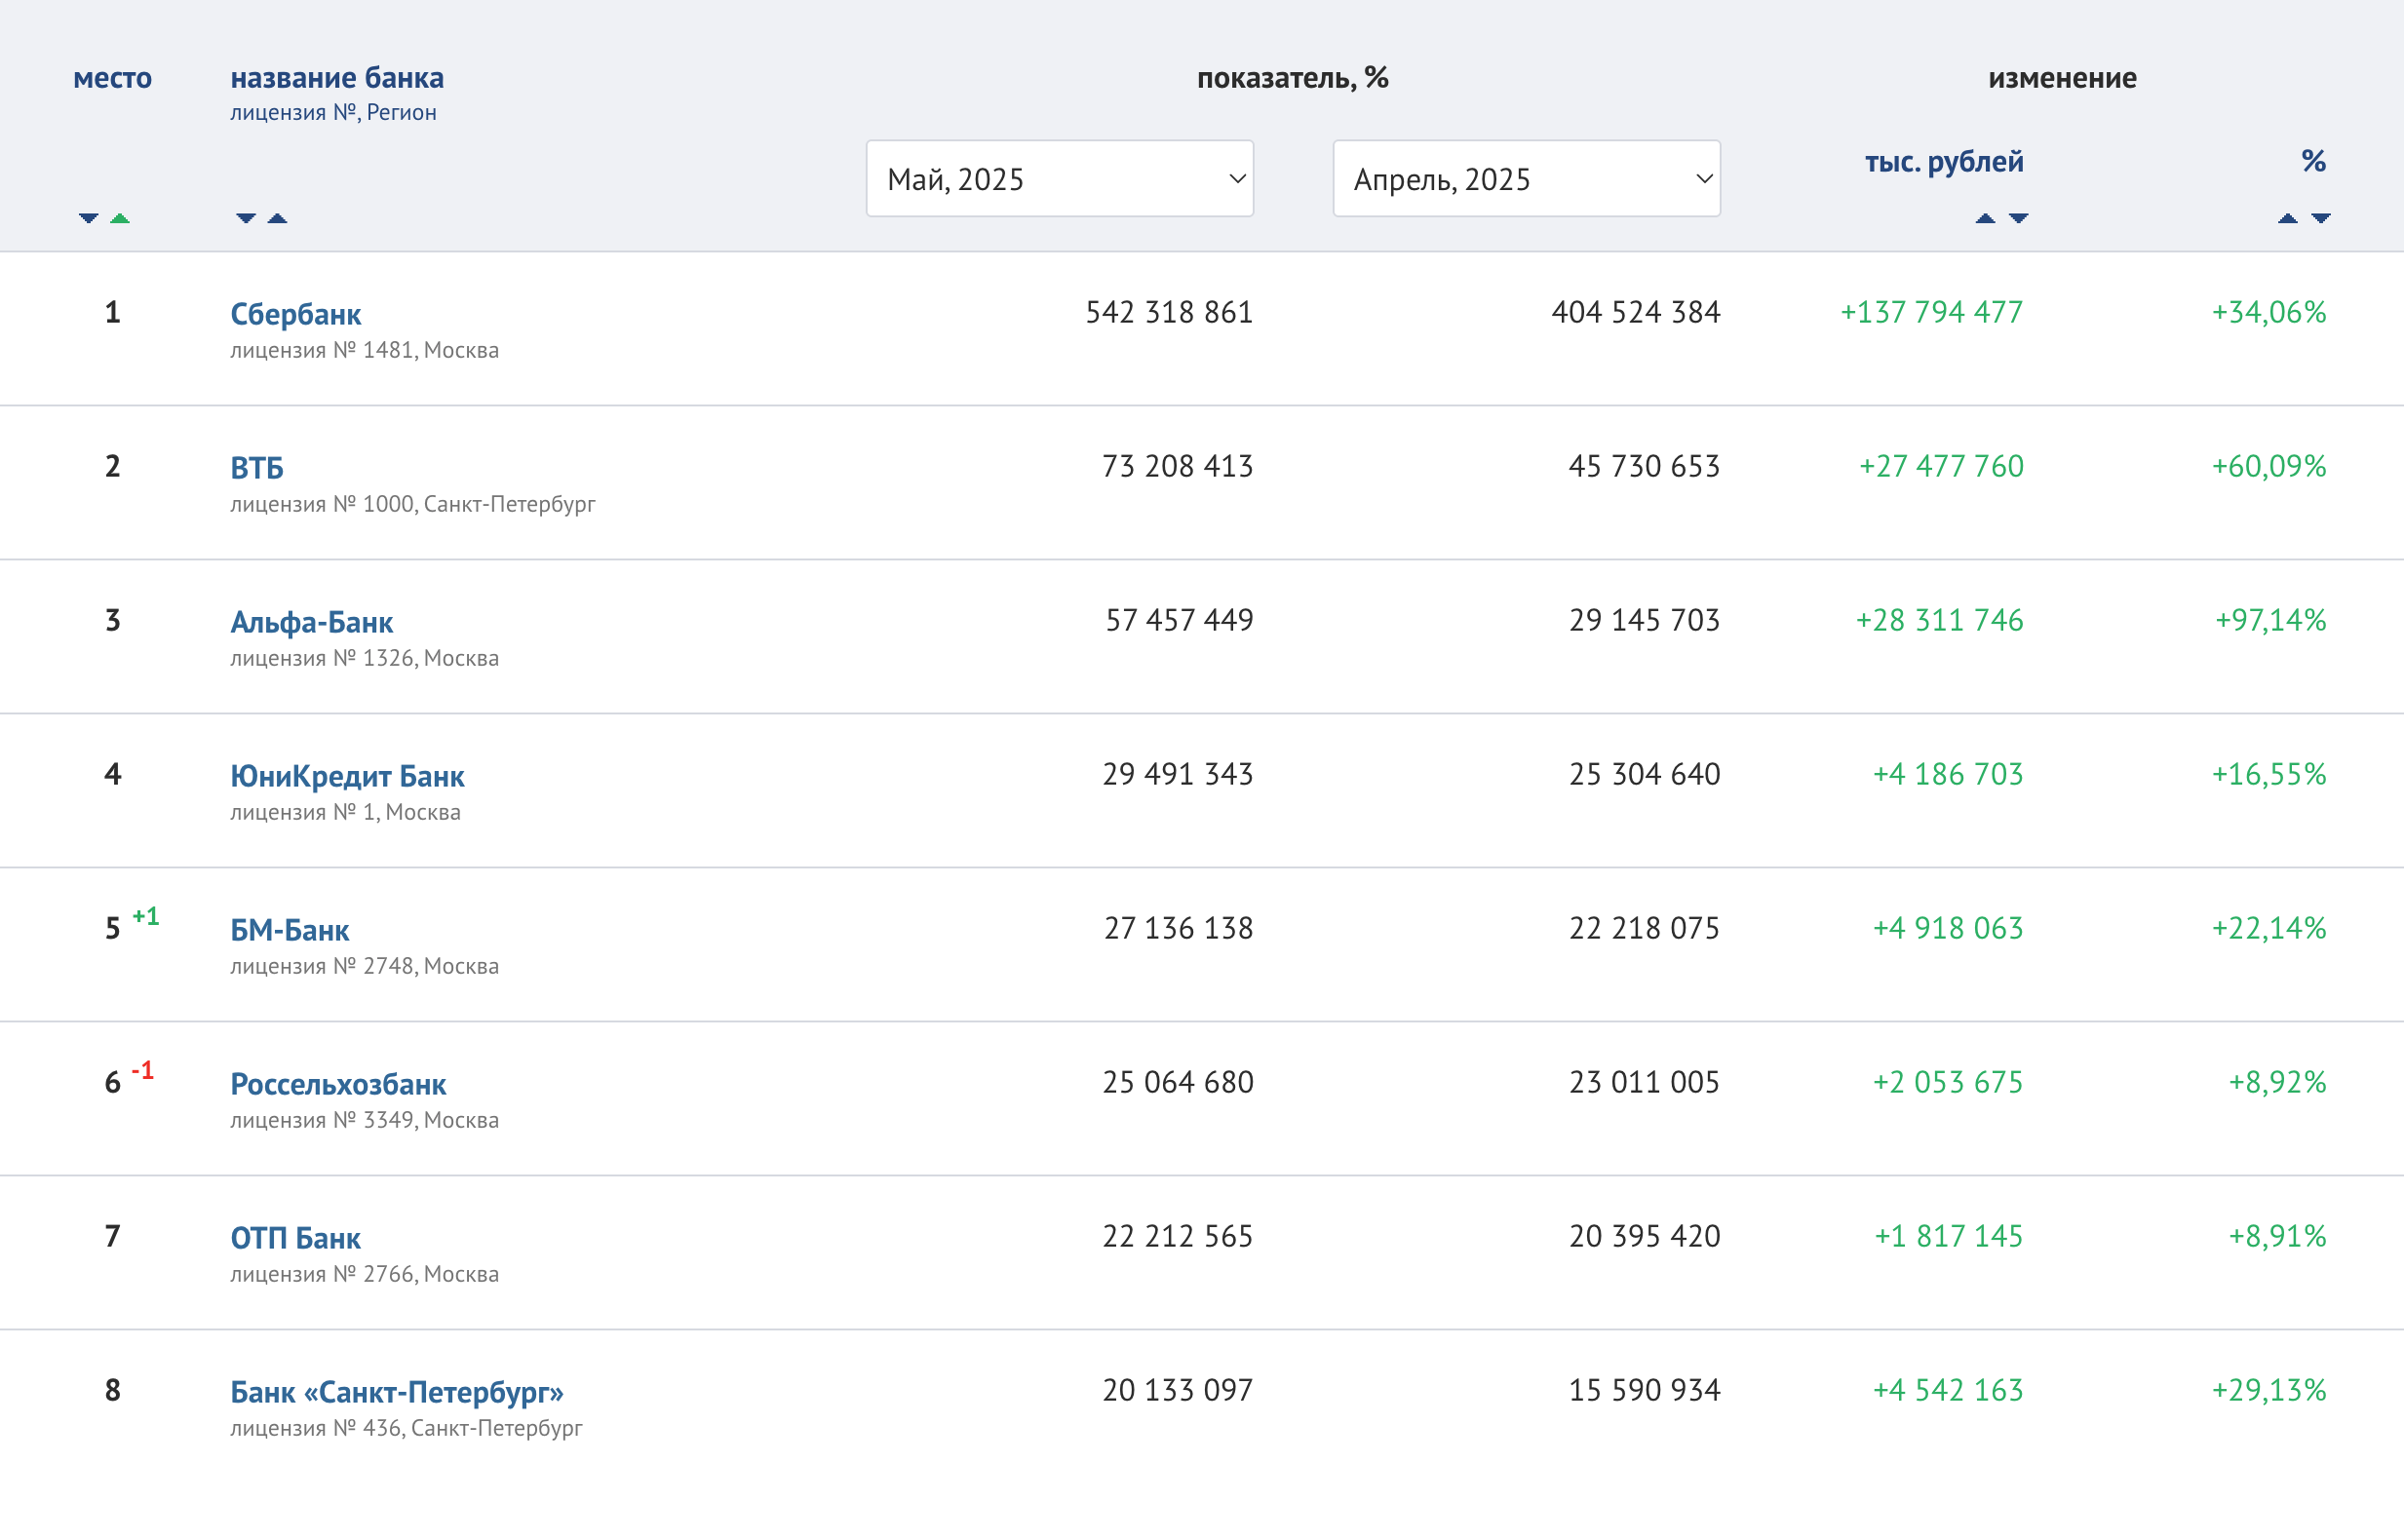Viewport: 2404px width, 1540px height.
Task: Select ОТП Банк April value 20 395 420
Action: [x=1644, y=1236]
